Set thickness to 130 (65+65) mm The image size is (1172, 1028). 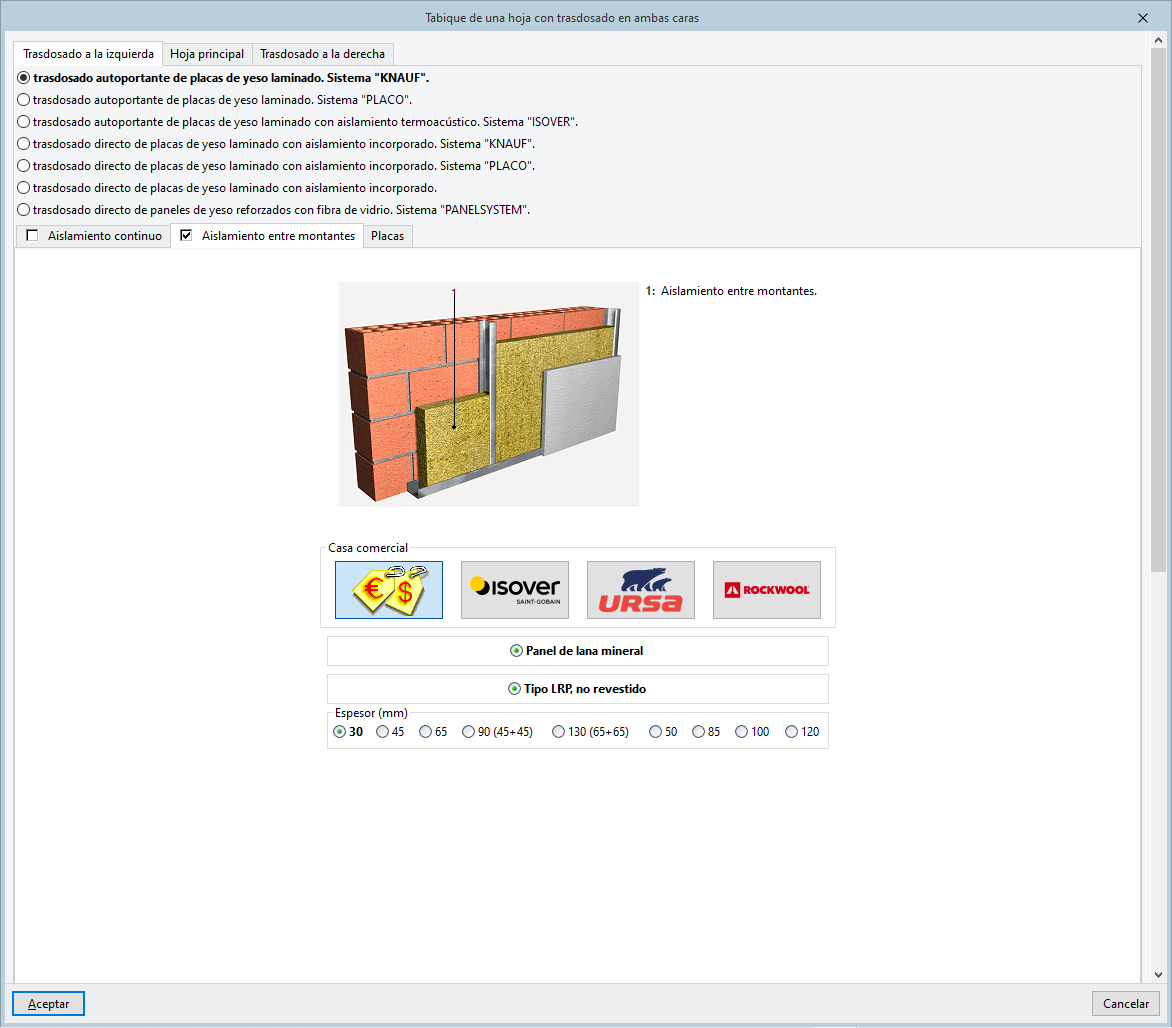590,732
